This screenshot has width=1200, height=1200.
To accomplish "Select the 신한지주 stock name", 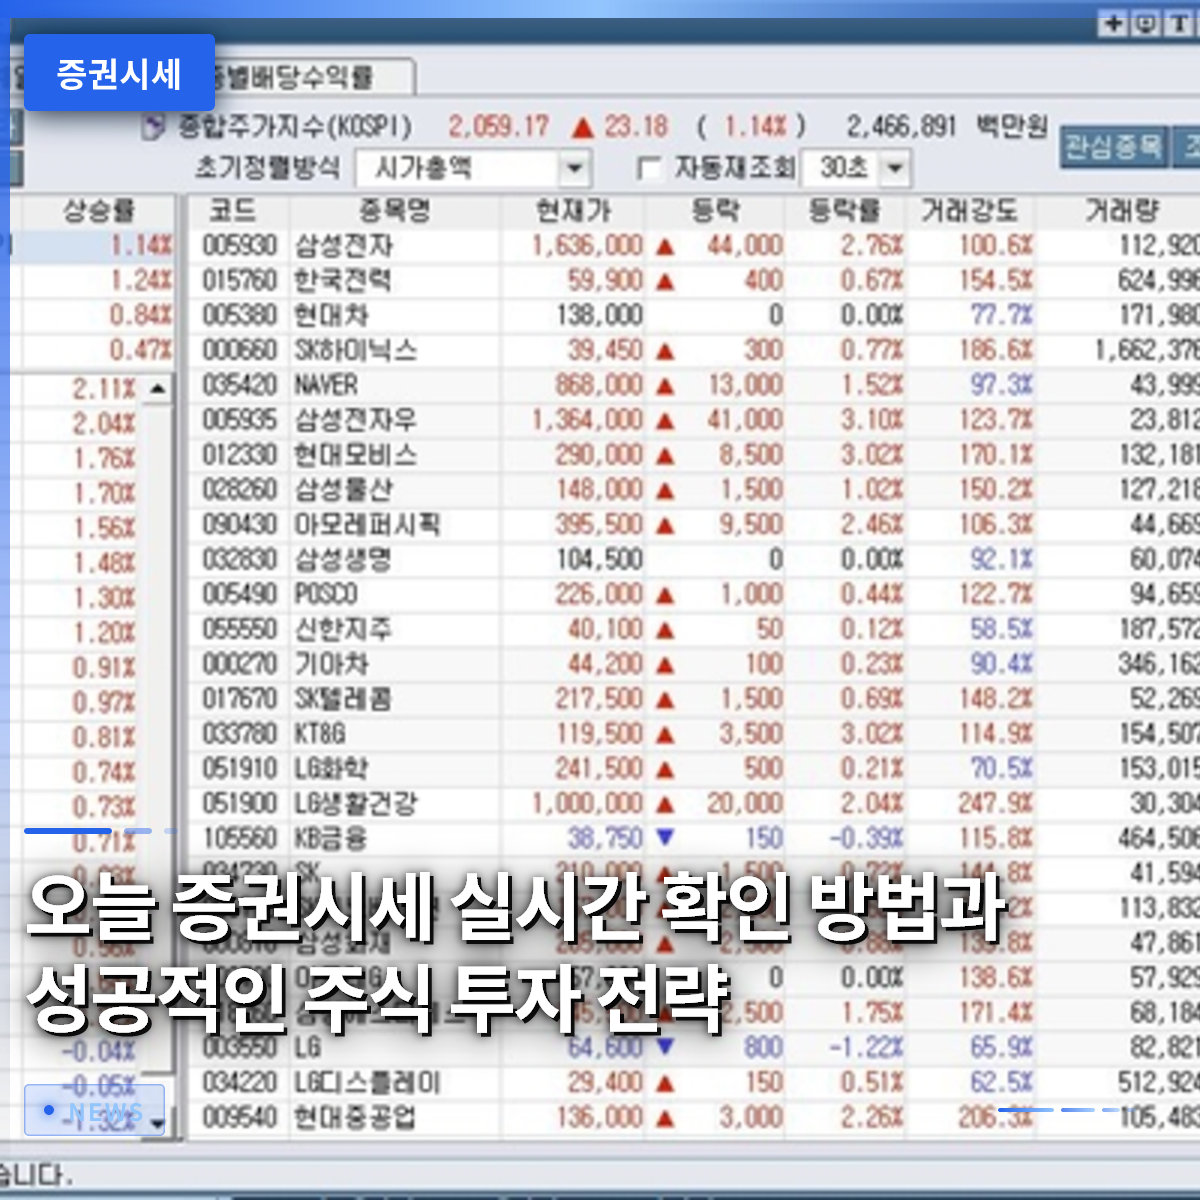I will [x=343, y=629].
